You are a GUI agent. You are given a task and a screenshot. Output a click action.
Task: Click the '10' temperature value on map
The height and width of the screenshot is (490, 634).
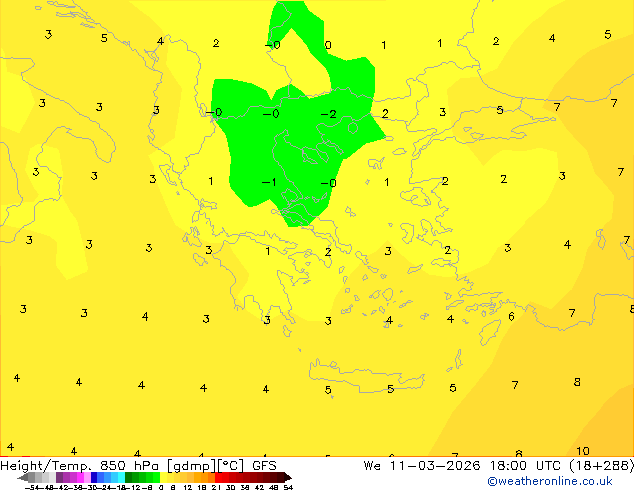583,451
